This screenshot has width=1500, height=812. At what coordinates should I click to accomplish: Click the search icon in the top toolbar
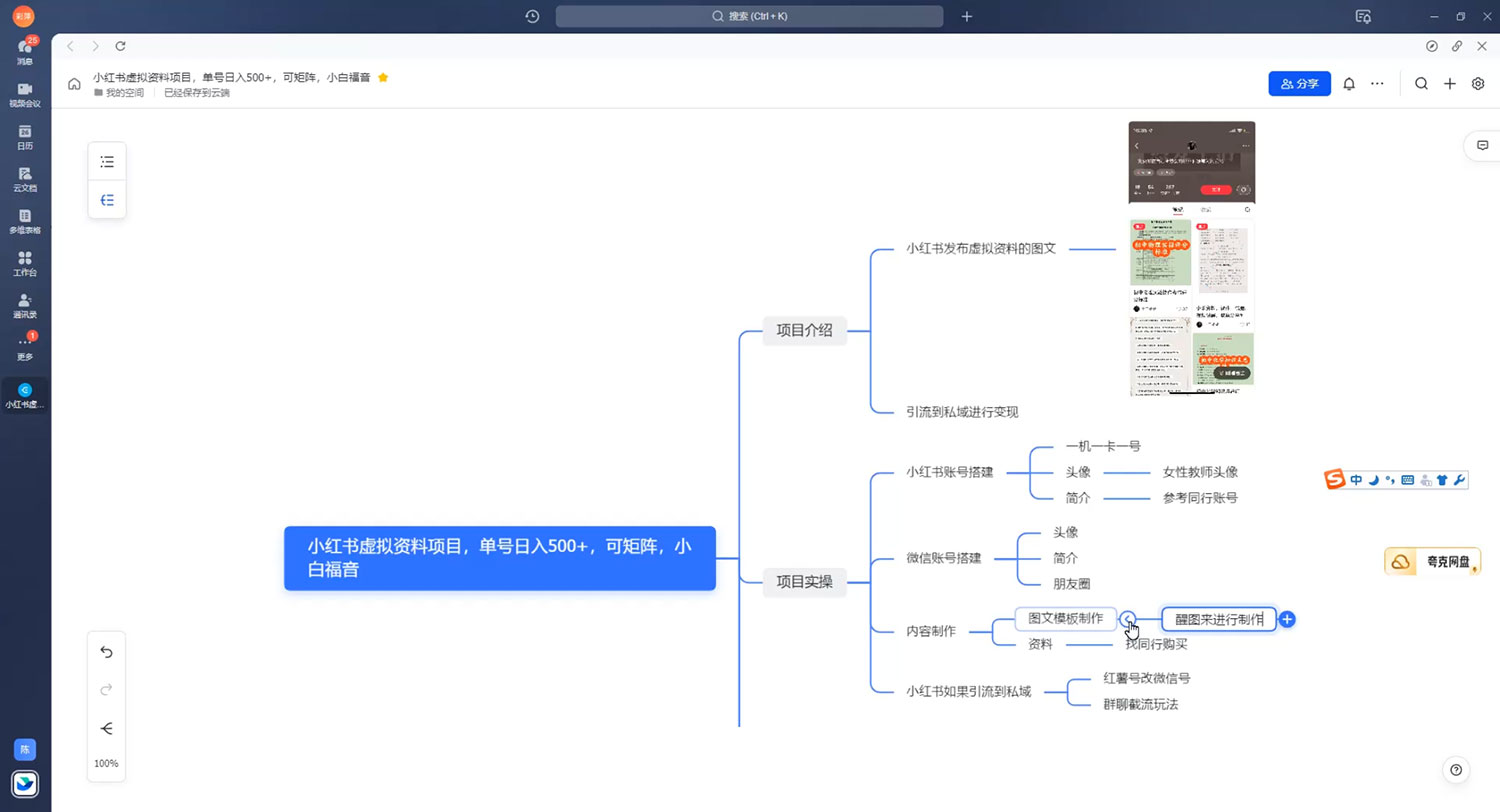[x=1421, y=84]
